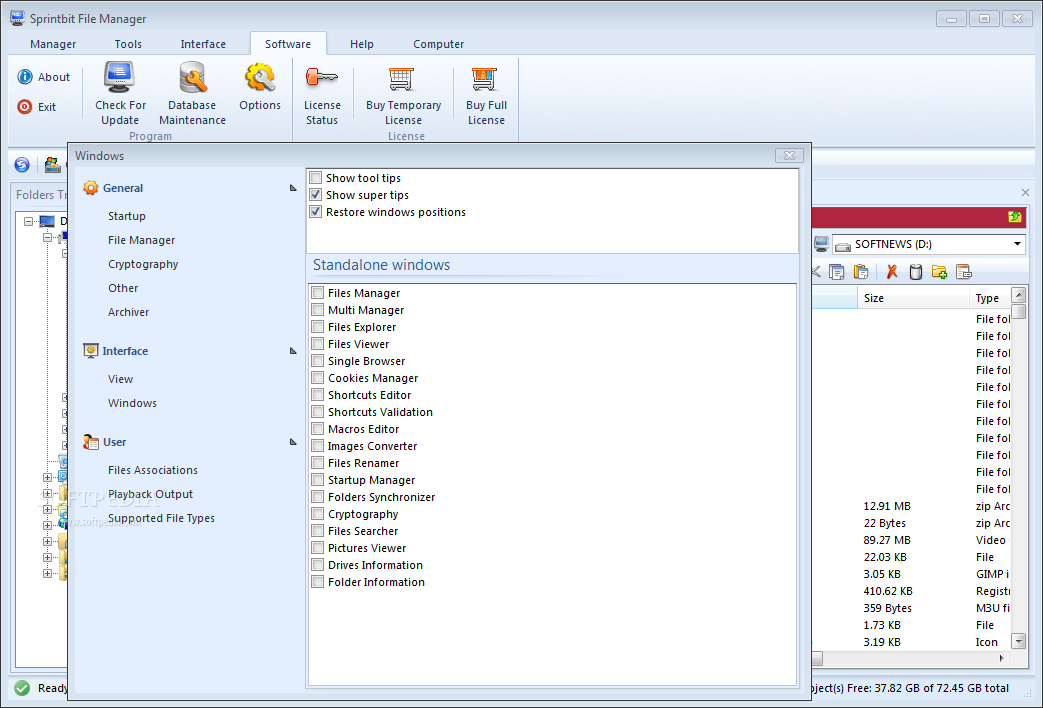Open Supported File Types page
Screen dimensions: 1043x708
click(x=161, y=518)
